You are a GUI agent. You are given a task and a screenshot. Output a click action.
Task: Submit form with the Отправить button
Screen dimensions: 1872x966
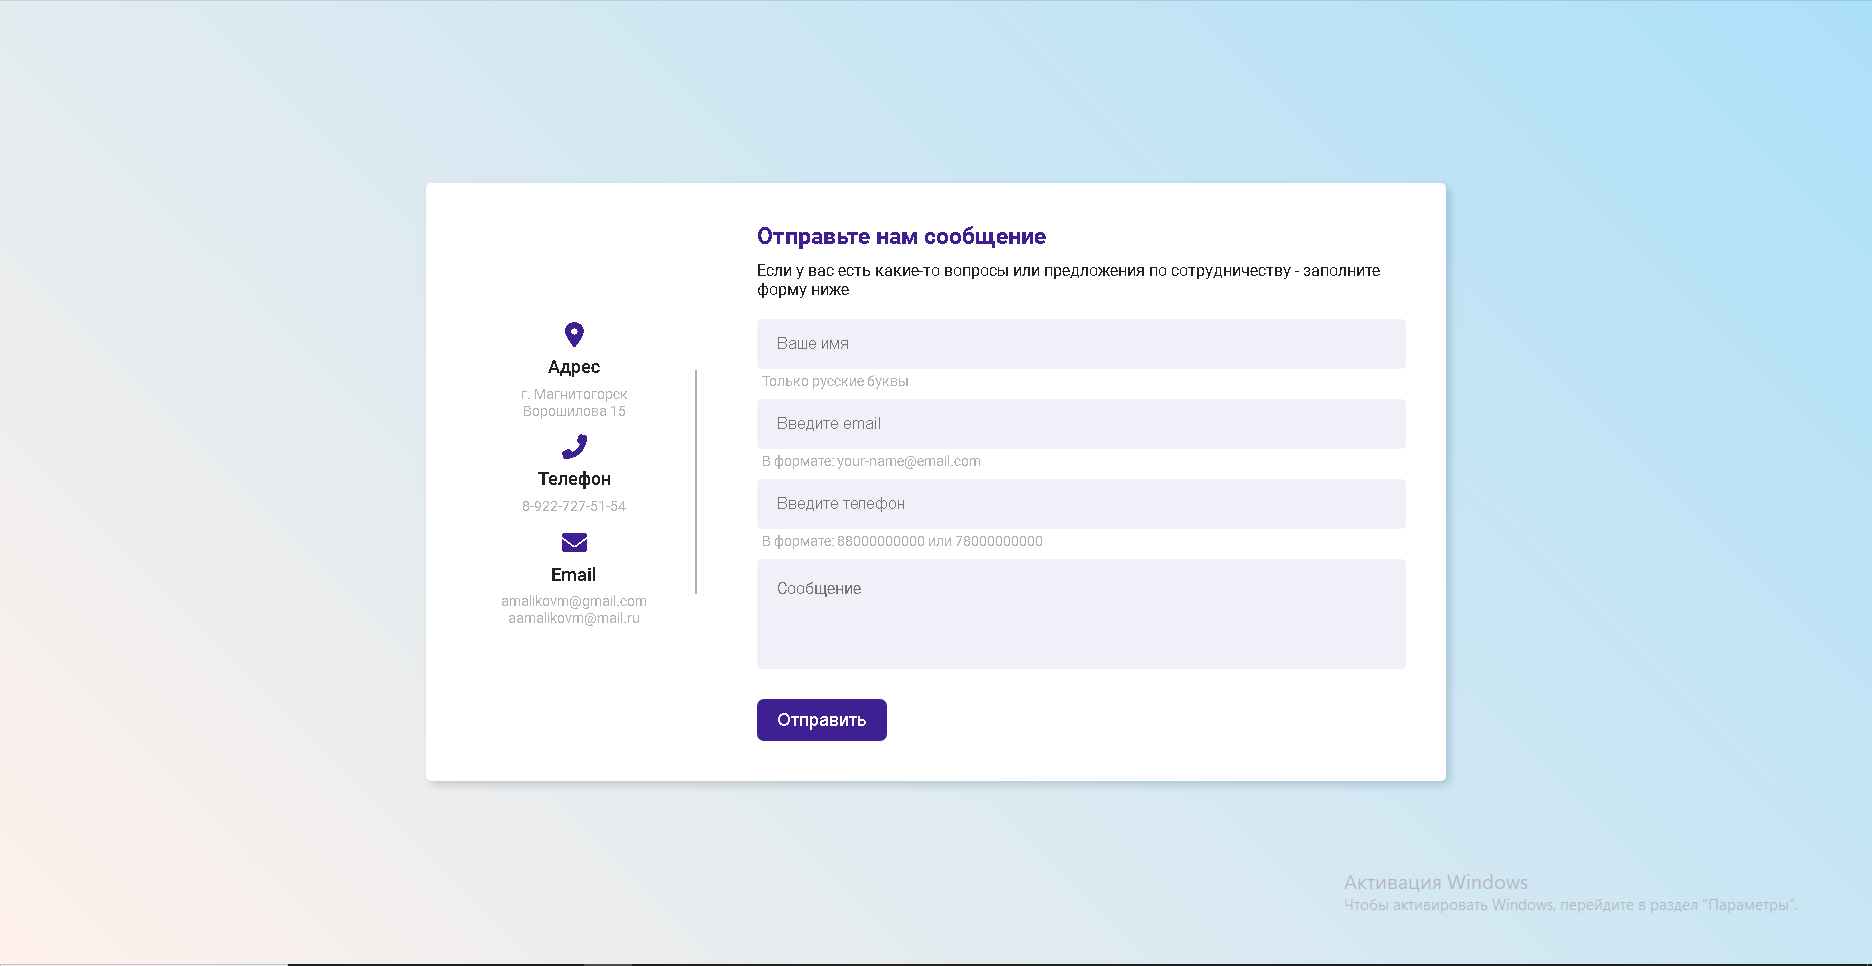(822, 720)
